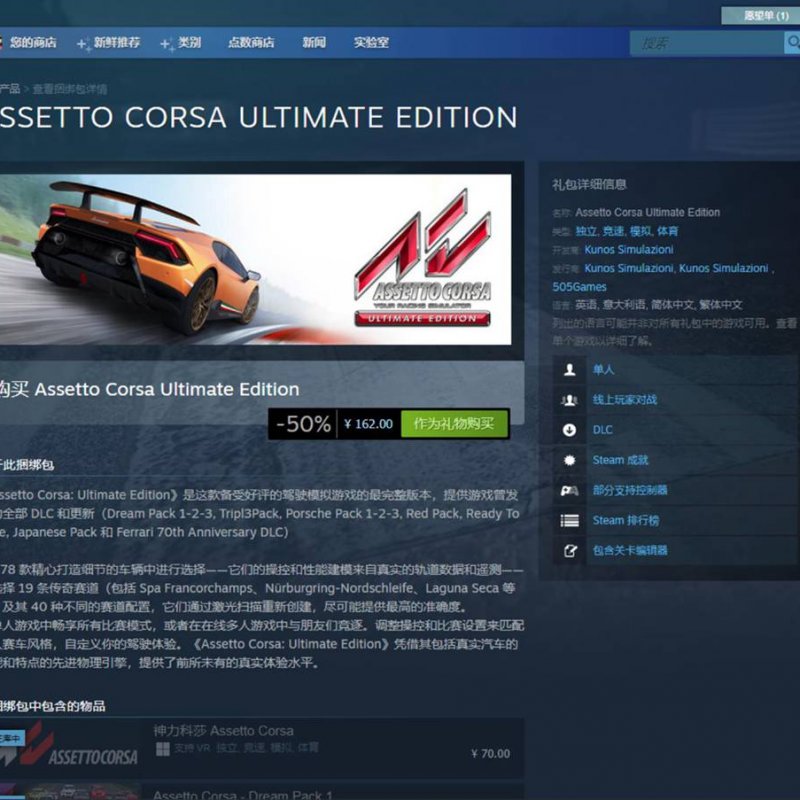Click the 查看捆绑包详情 breadcrumb link
Viewport: 800px width, 800px height.
point(70,89)
